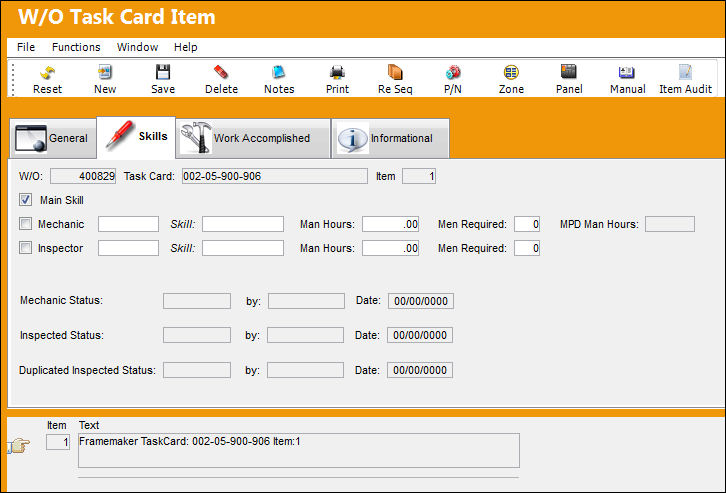Click the Item number field beside Task Card
Screen dimensions: 726x493
pyautogui.click(x=419, y=176)
